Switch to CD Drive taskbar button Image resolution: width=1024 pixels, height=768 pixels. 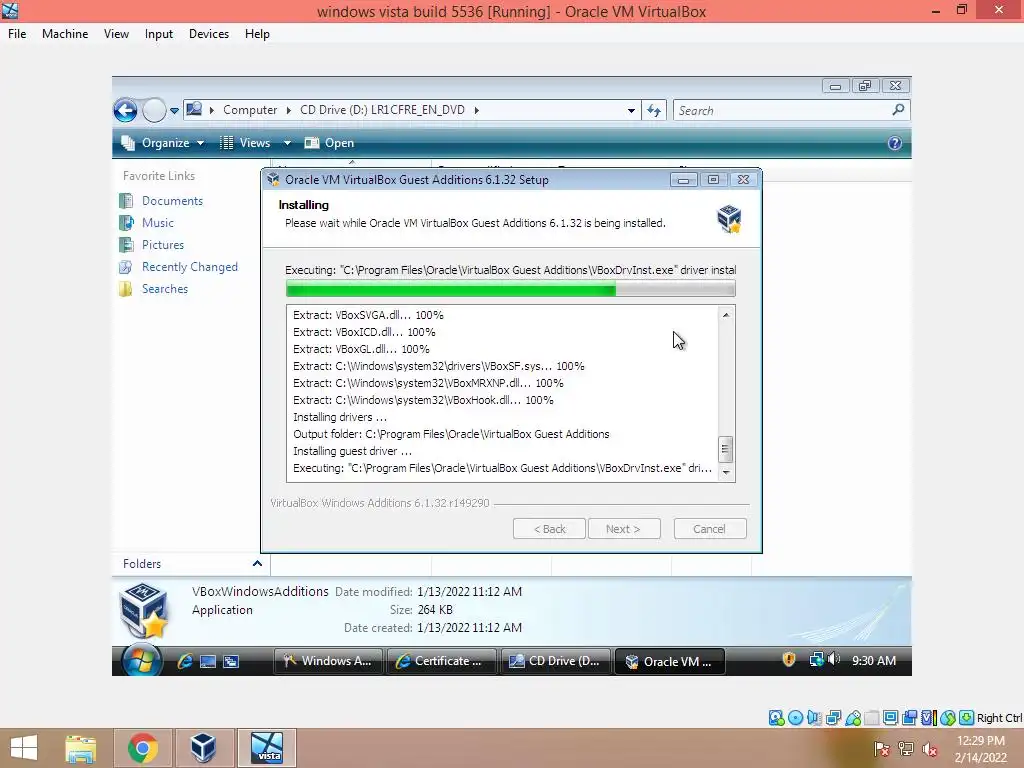[556, 661]
